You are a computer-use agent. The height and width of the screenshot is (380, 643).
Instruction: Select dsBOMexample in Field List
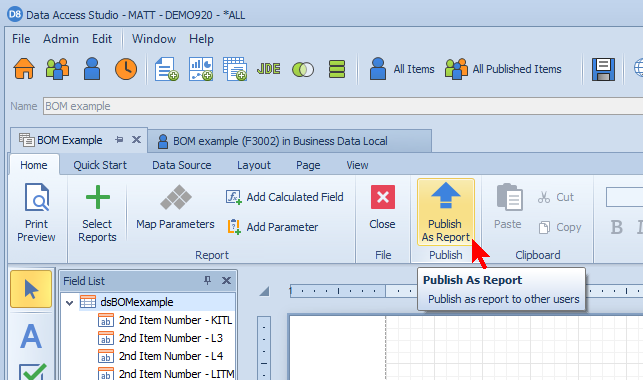coord(137,302)
